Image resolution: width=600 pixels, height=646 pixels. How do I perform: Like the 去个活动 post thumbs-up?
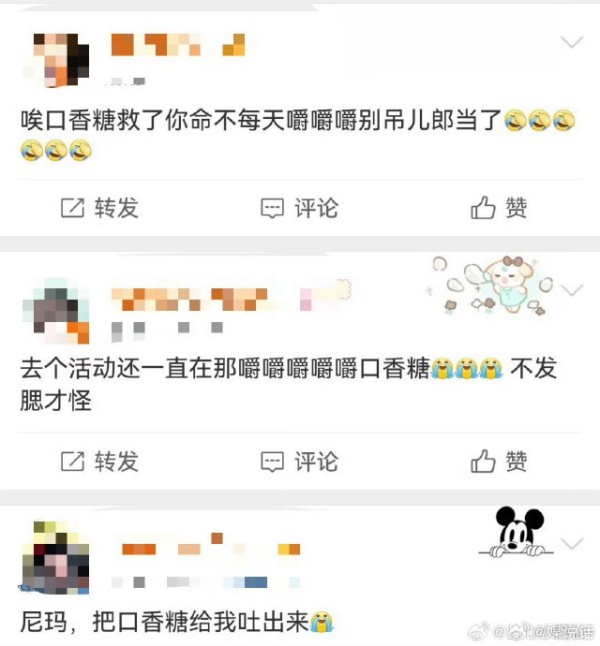[483, 460]
